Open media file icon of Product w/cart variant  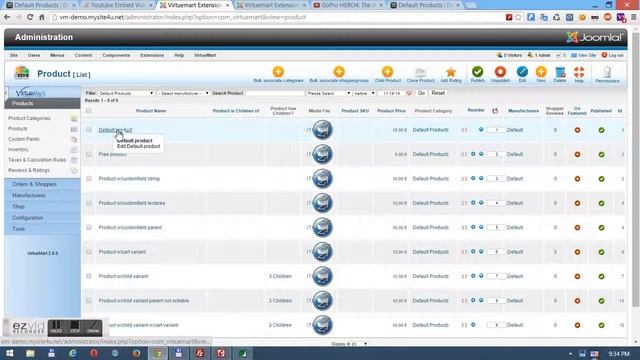[322, 252]
